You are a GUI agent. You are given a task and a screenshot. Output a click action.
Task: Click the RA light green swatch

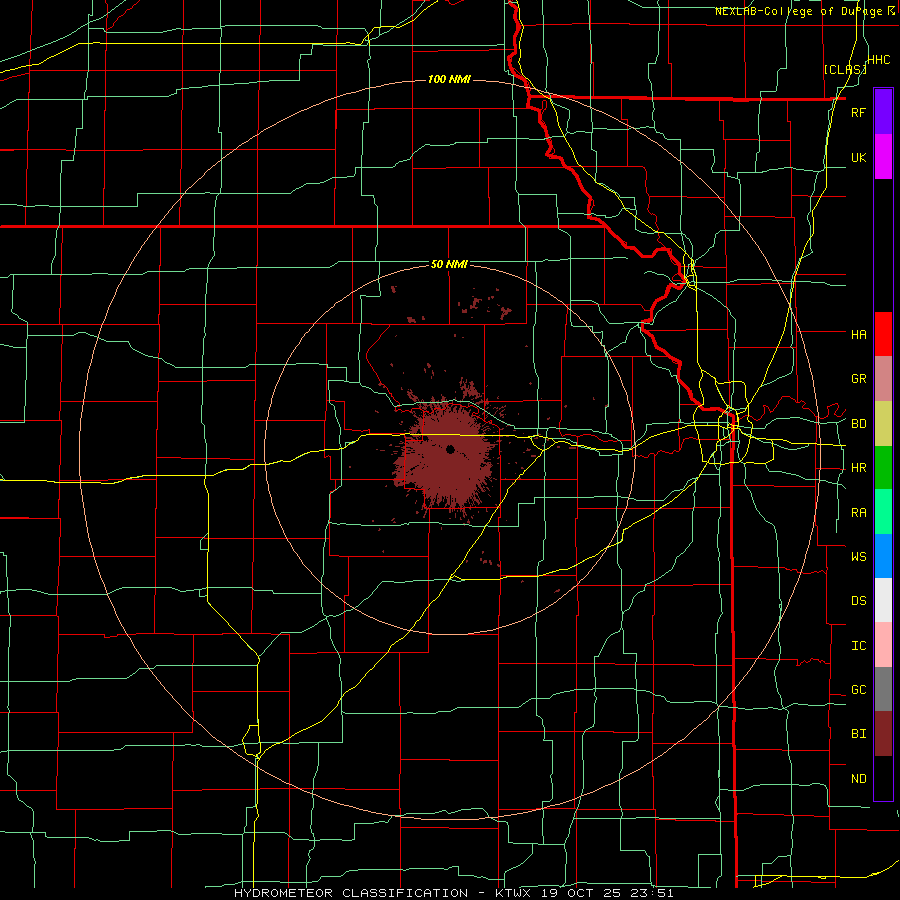coord(883,512)
